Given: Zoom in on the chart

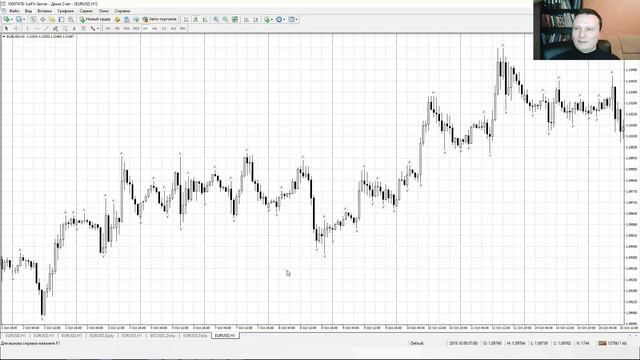Looking at the screenshot, I should [216, 19].
